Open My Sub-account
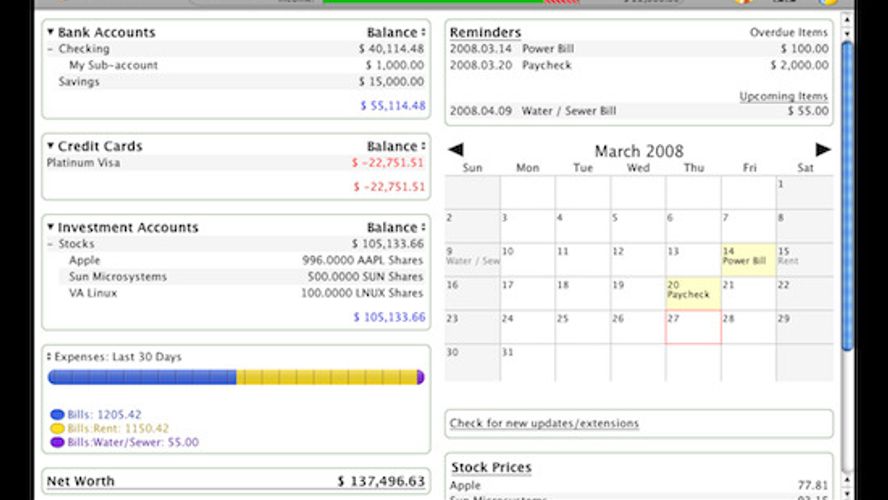 [113, 65]
